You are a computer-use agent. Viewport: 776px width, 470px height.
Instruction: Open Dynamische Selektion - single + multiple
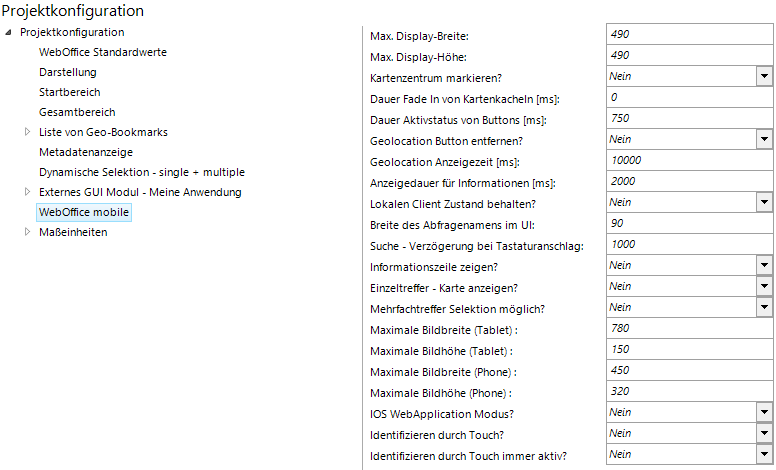click(141, 172)
